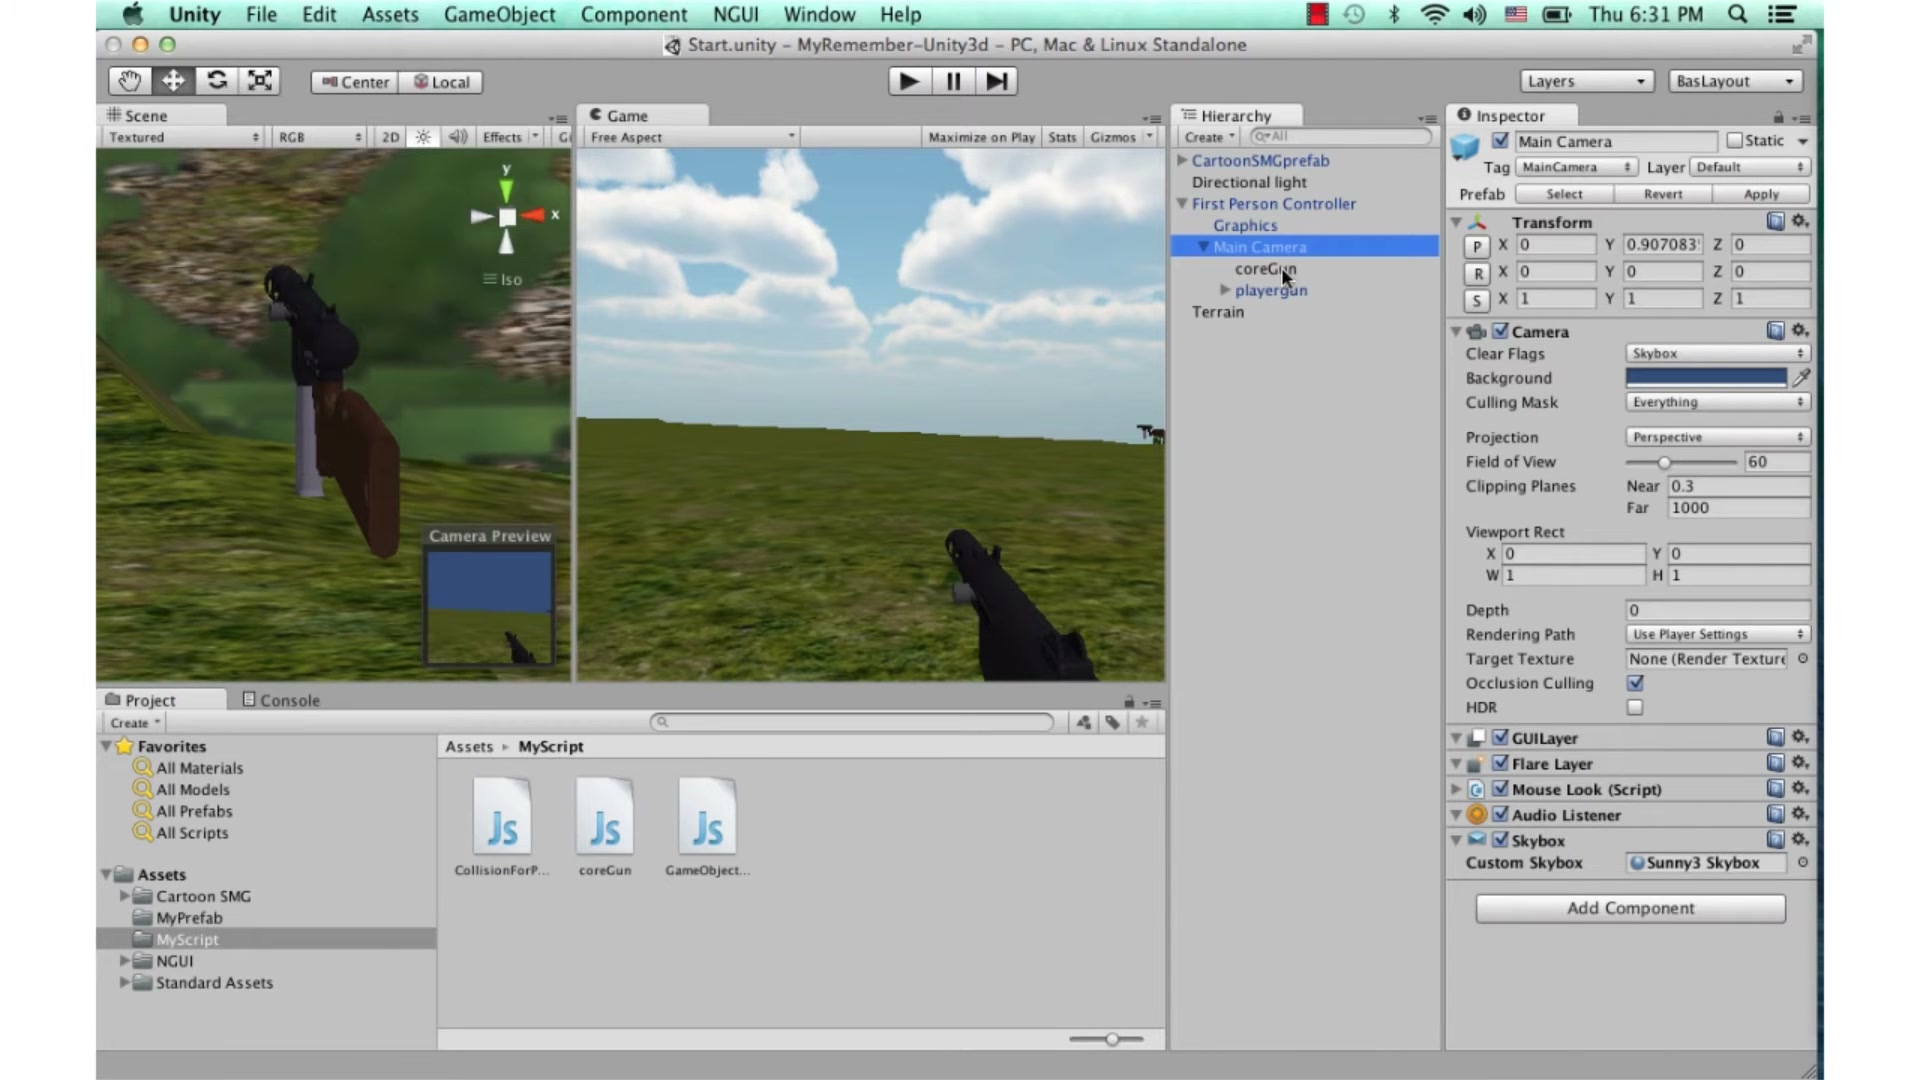
Task: Open macOS Spotlight search icon
Action: click(x=1738, y=14)
